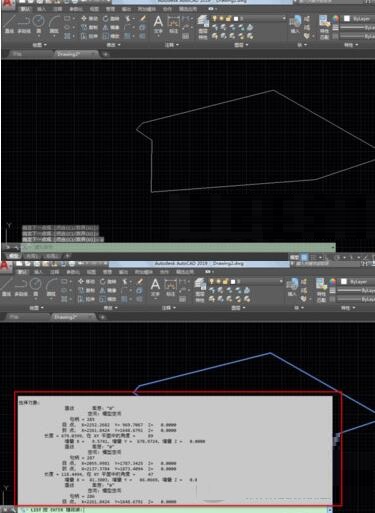Viewport: 375px width, 513px height.
Task: Select the Circle tool in upper AutoCAD window
Action: [39, 24]
